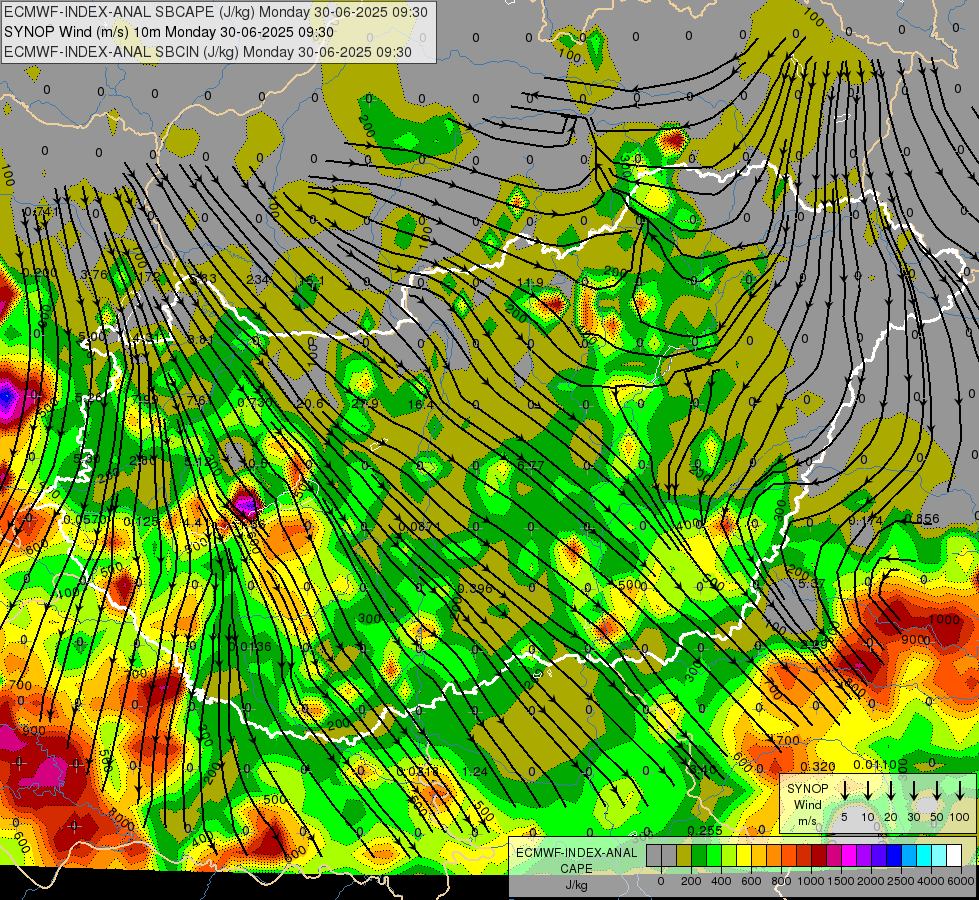Click the 6.77 value on the map
This screenshot has height=900, width=979.
tap(531, 465)
